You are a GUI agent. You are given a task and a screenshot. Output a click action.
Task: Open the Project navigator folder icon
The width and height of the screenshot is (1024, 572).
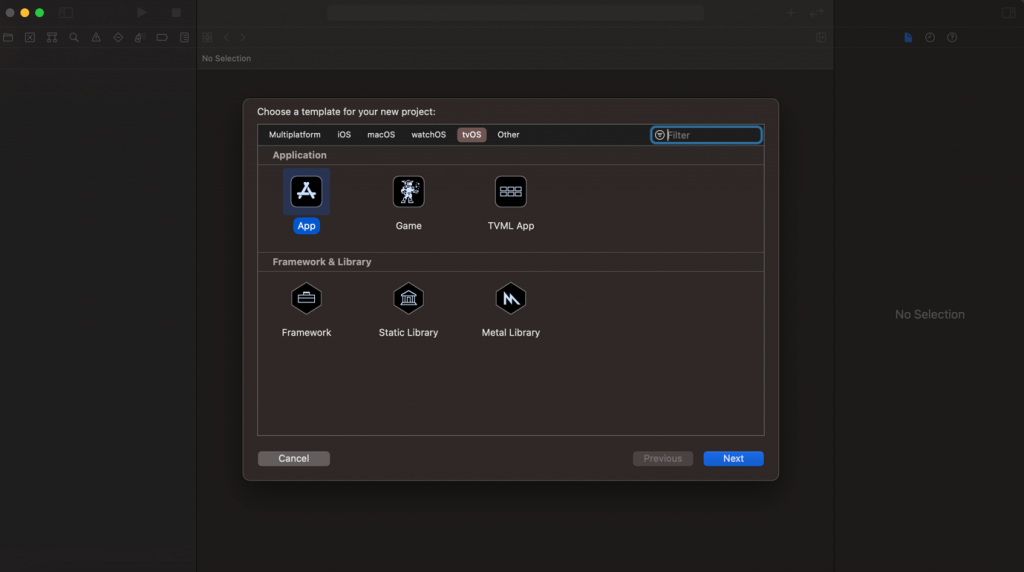click(x=8, y=38)
